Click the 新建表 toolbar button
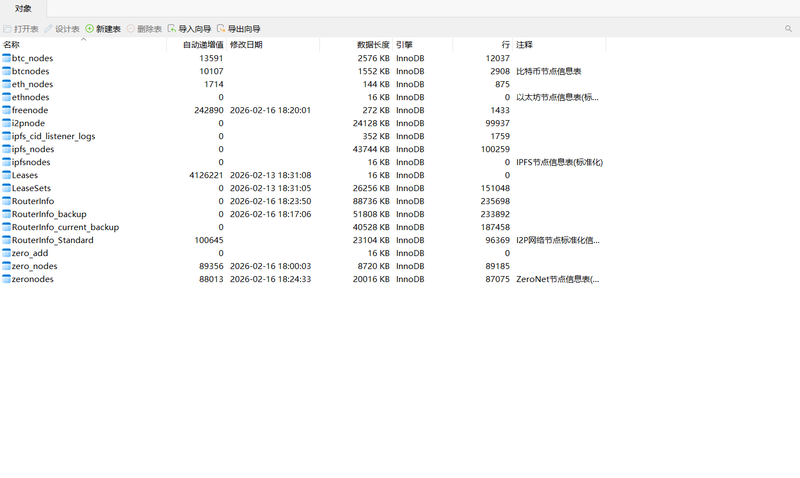Viewport: 800px width, 478px height. pyautogui.click(x=103, y=29)
